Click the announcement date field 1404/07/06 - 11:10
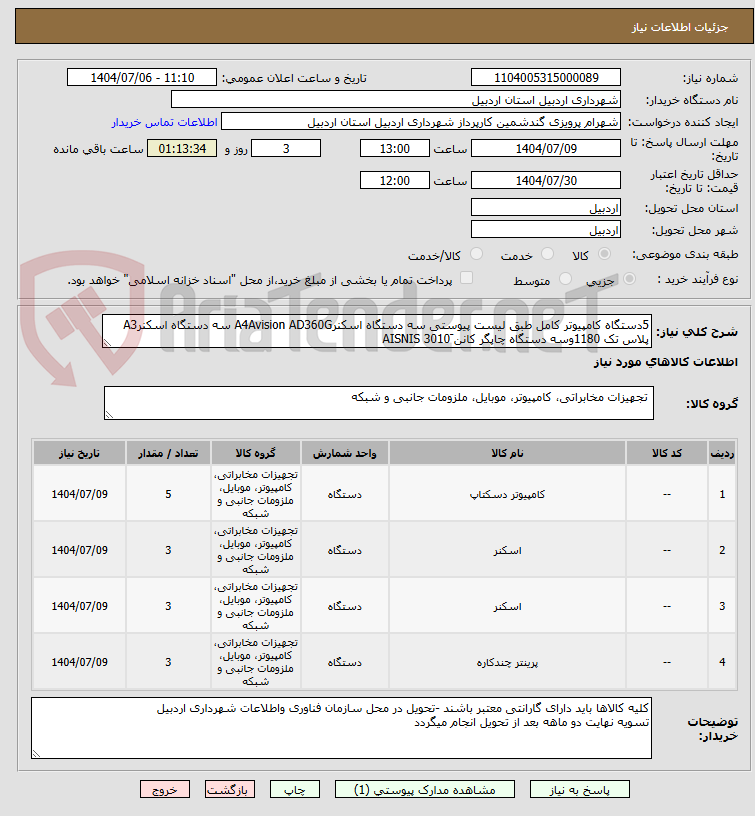 click(142, 78)
